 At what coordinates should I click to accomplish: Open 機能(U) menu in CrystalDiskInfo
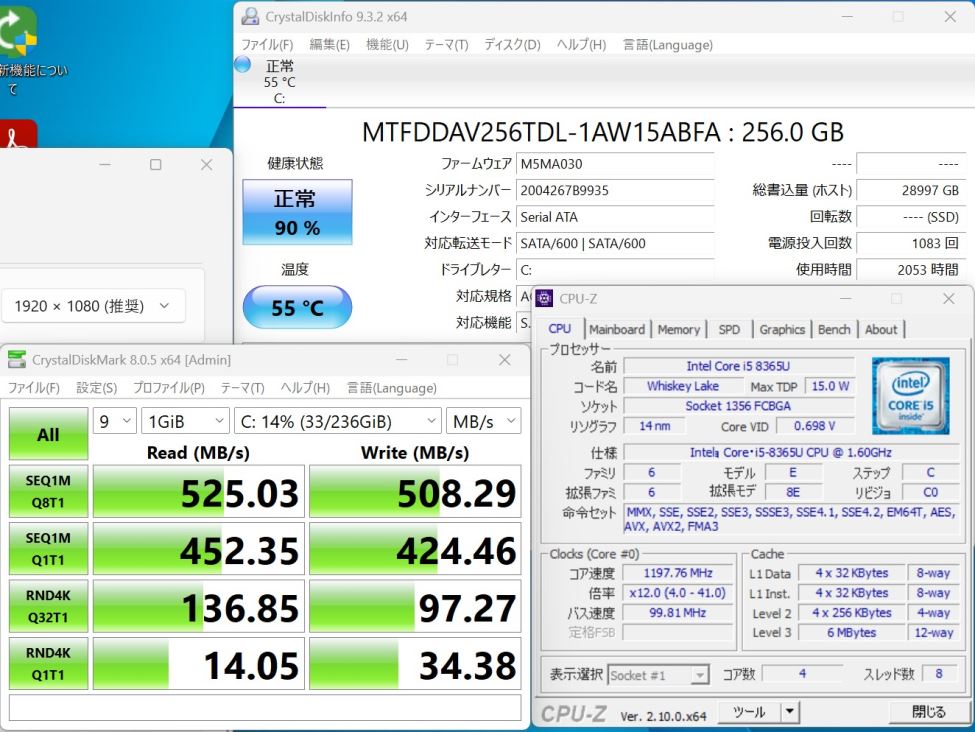click(x=387, y=45)
